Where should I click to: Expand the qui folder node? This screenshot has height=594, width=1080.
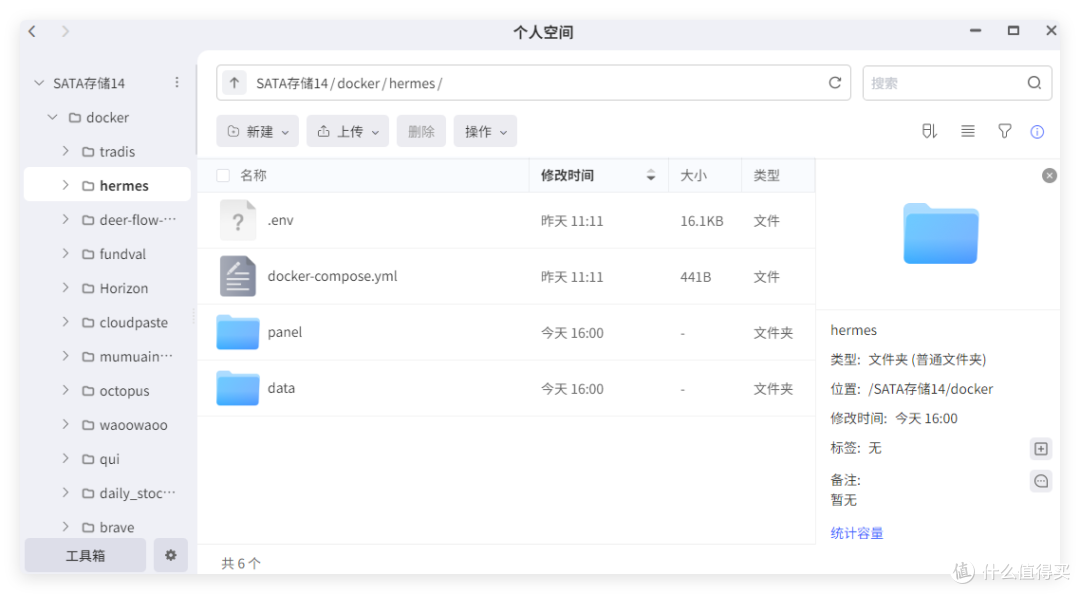(x=65, y=458)
